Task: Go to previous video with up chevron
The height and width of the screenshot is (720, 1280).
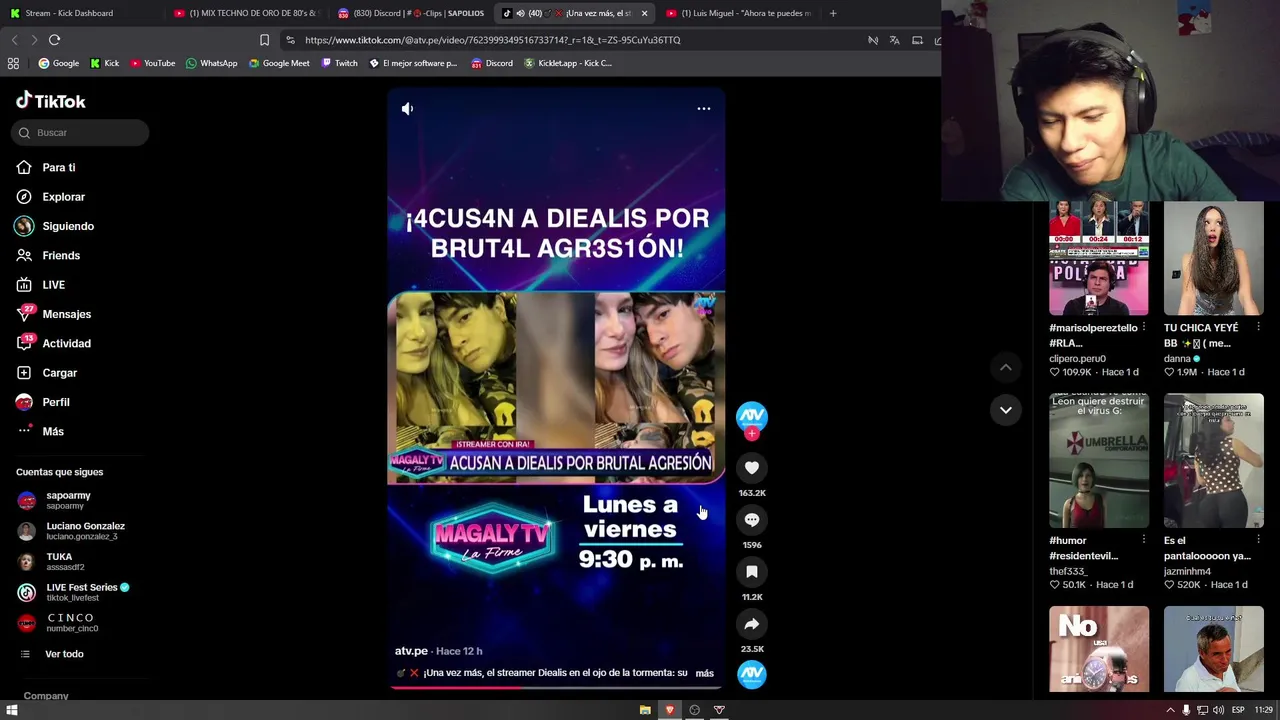Action: (x=1006, y=368)
